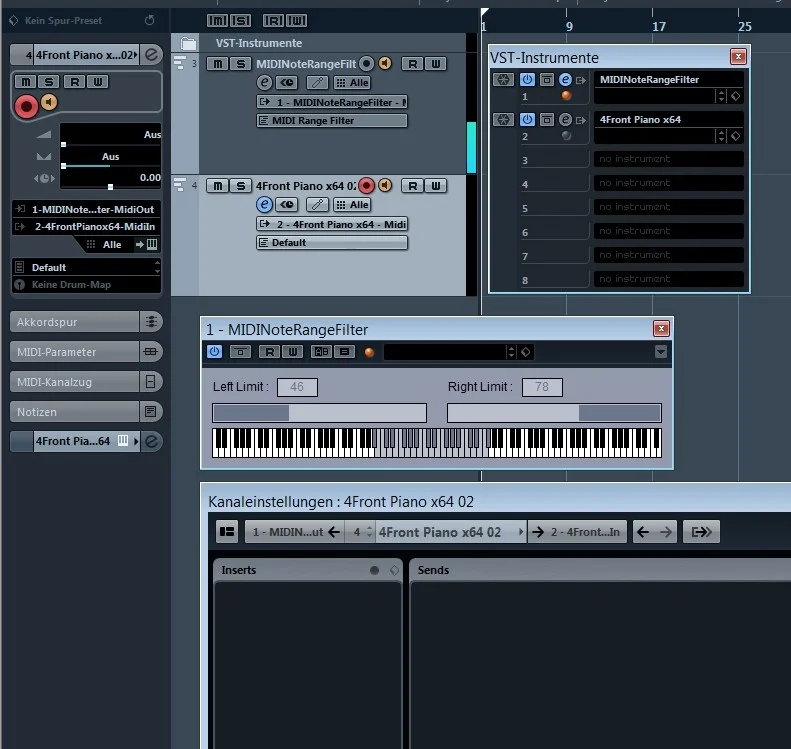This screenshot has height=749, width=791.
Task: Turn off power for 4Front Piano x64 instrument
Action: coord(528,119)
